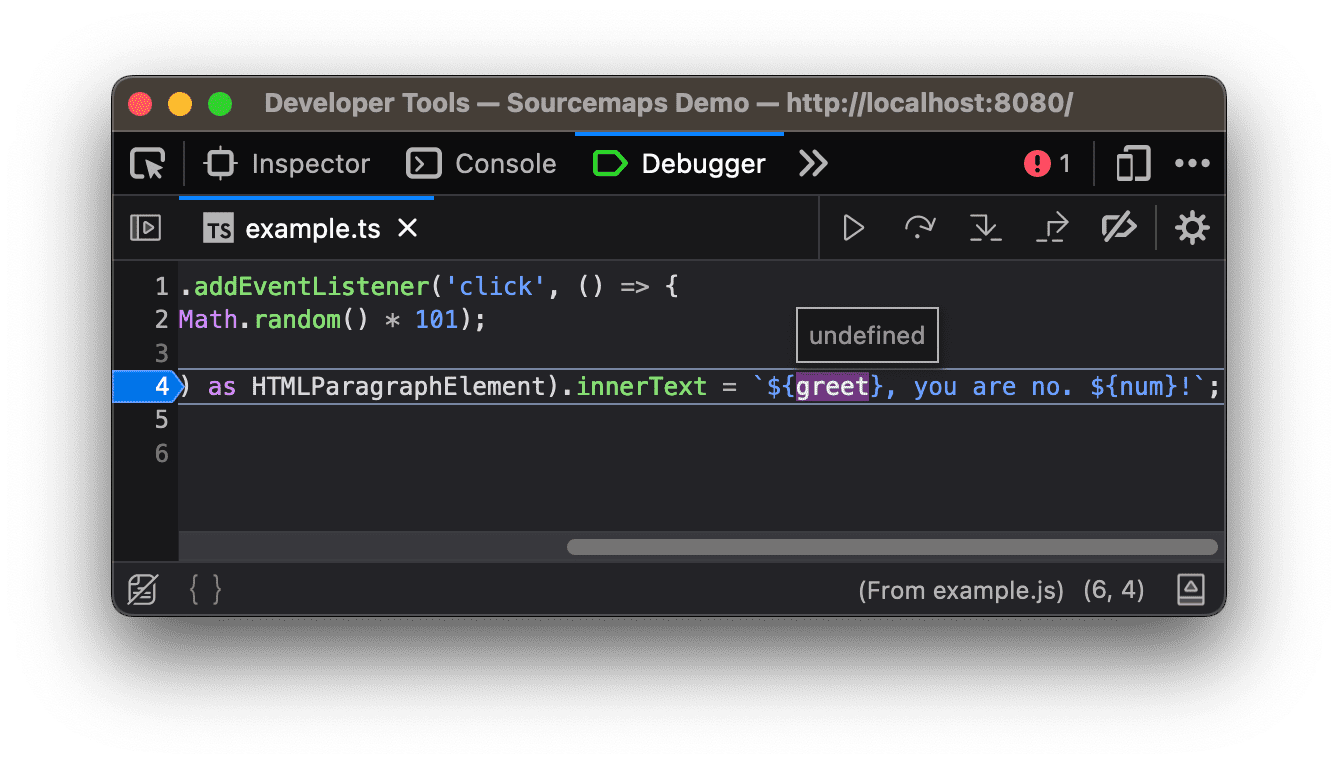Step out of the current function
This screenshot has height=764, width=1338.
(1052, 227)
